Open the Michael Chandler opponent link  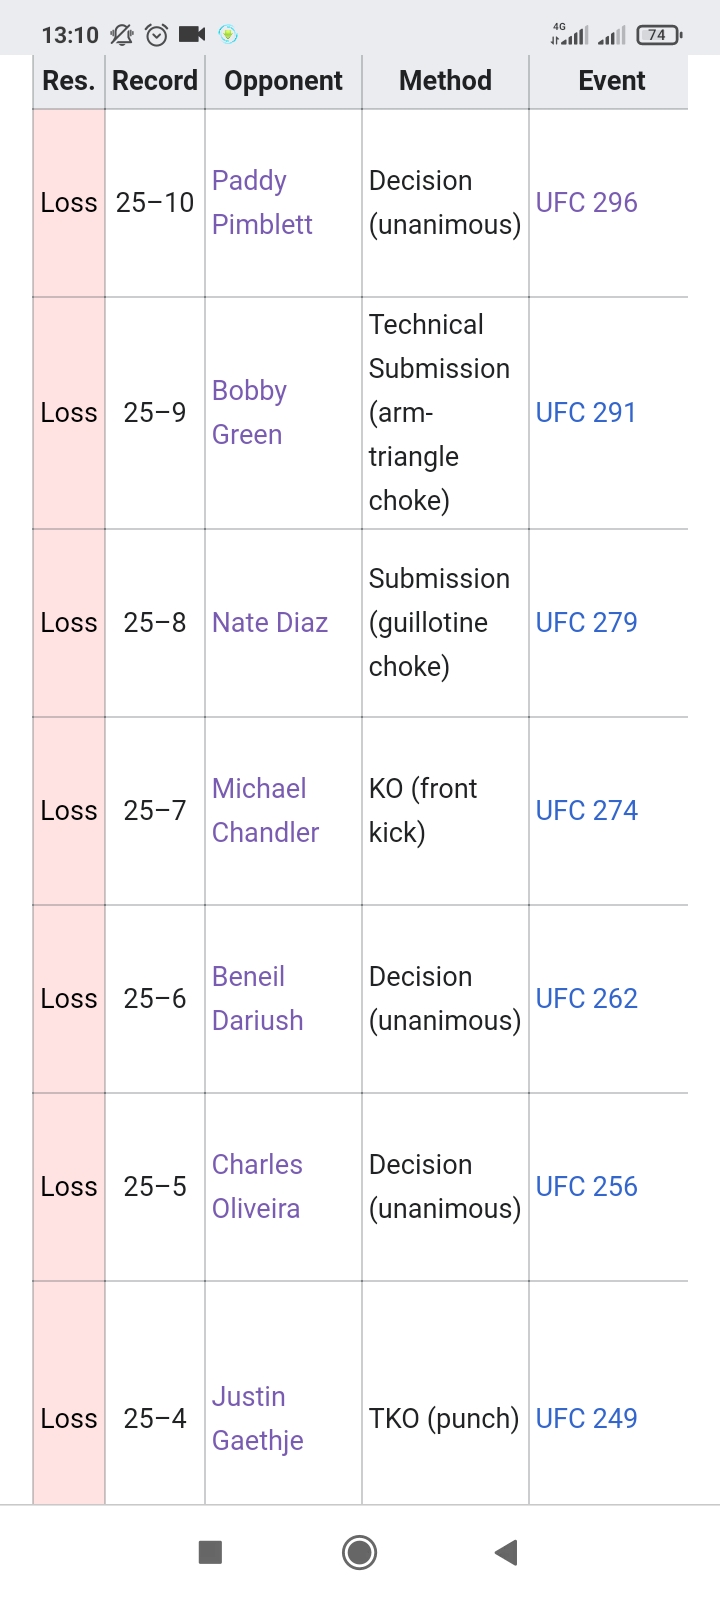(265, 810)
